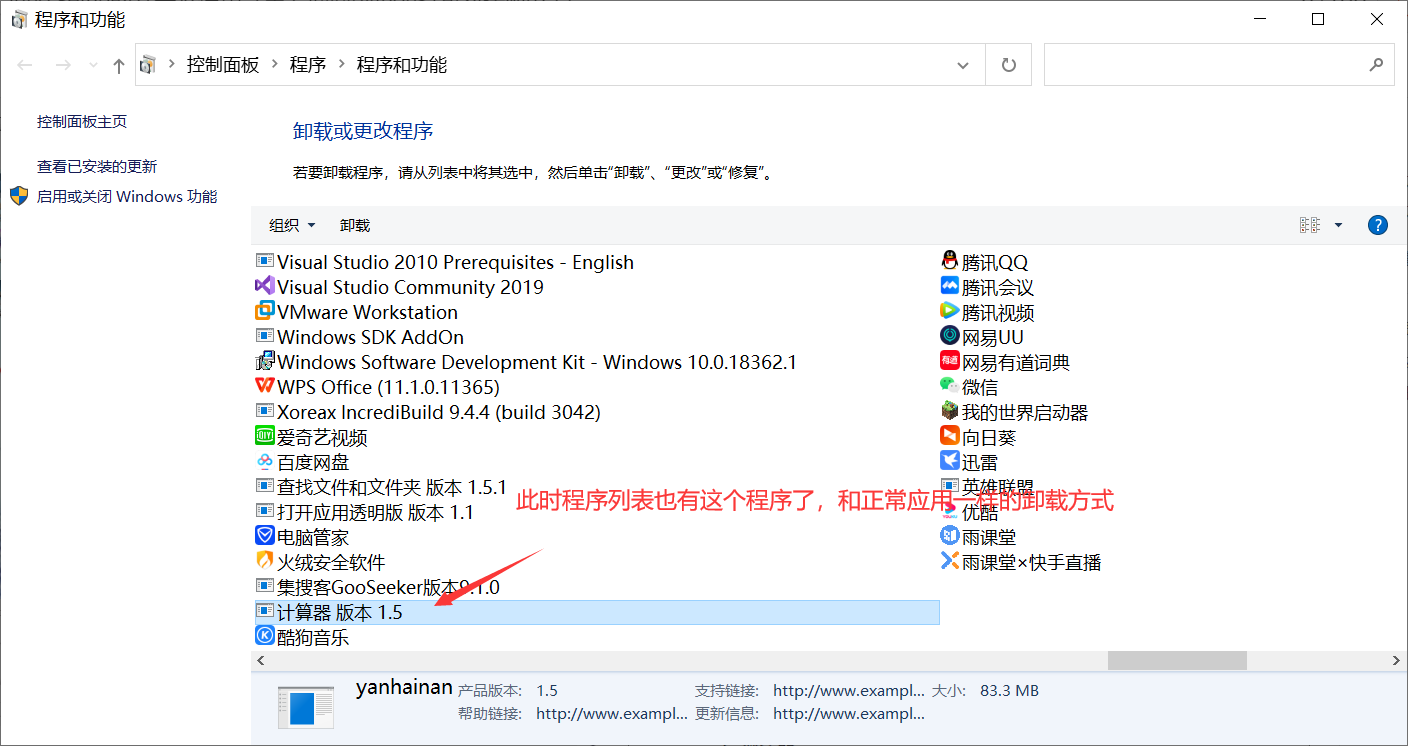This screenshot has width=1408, height=746.
Task: Click the refresh button beside address bar
Action: [x=1009, y=65]
